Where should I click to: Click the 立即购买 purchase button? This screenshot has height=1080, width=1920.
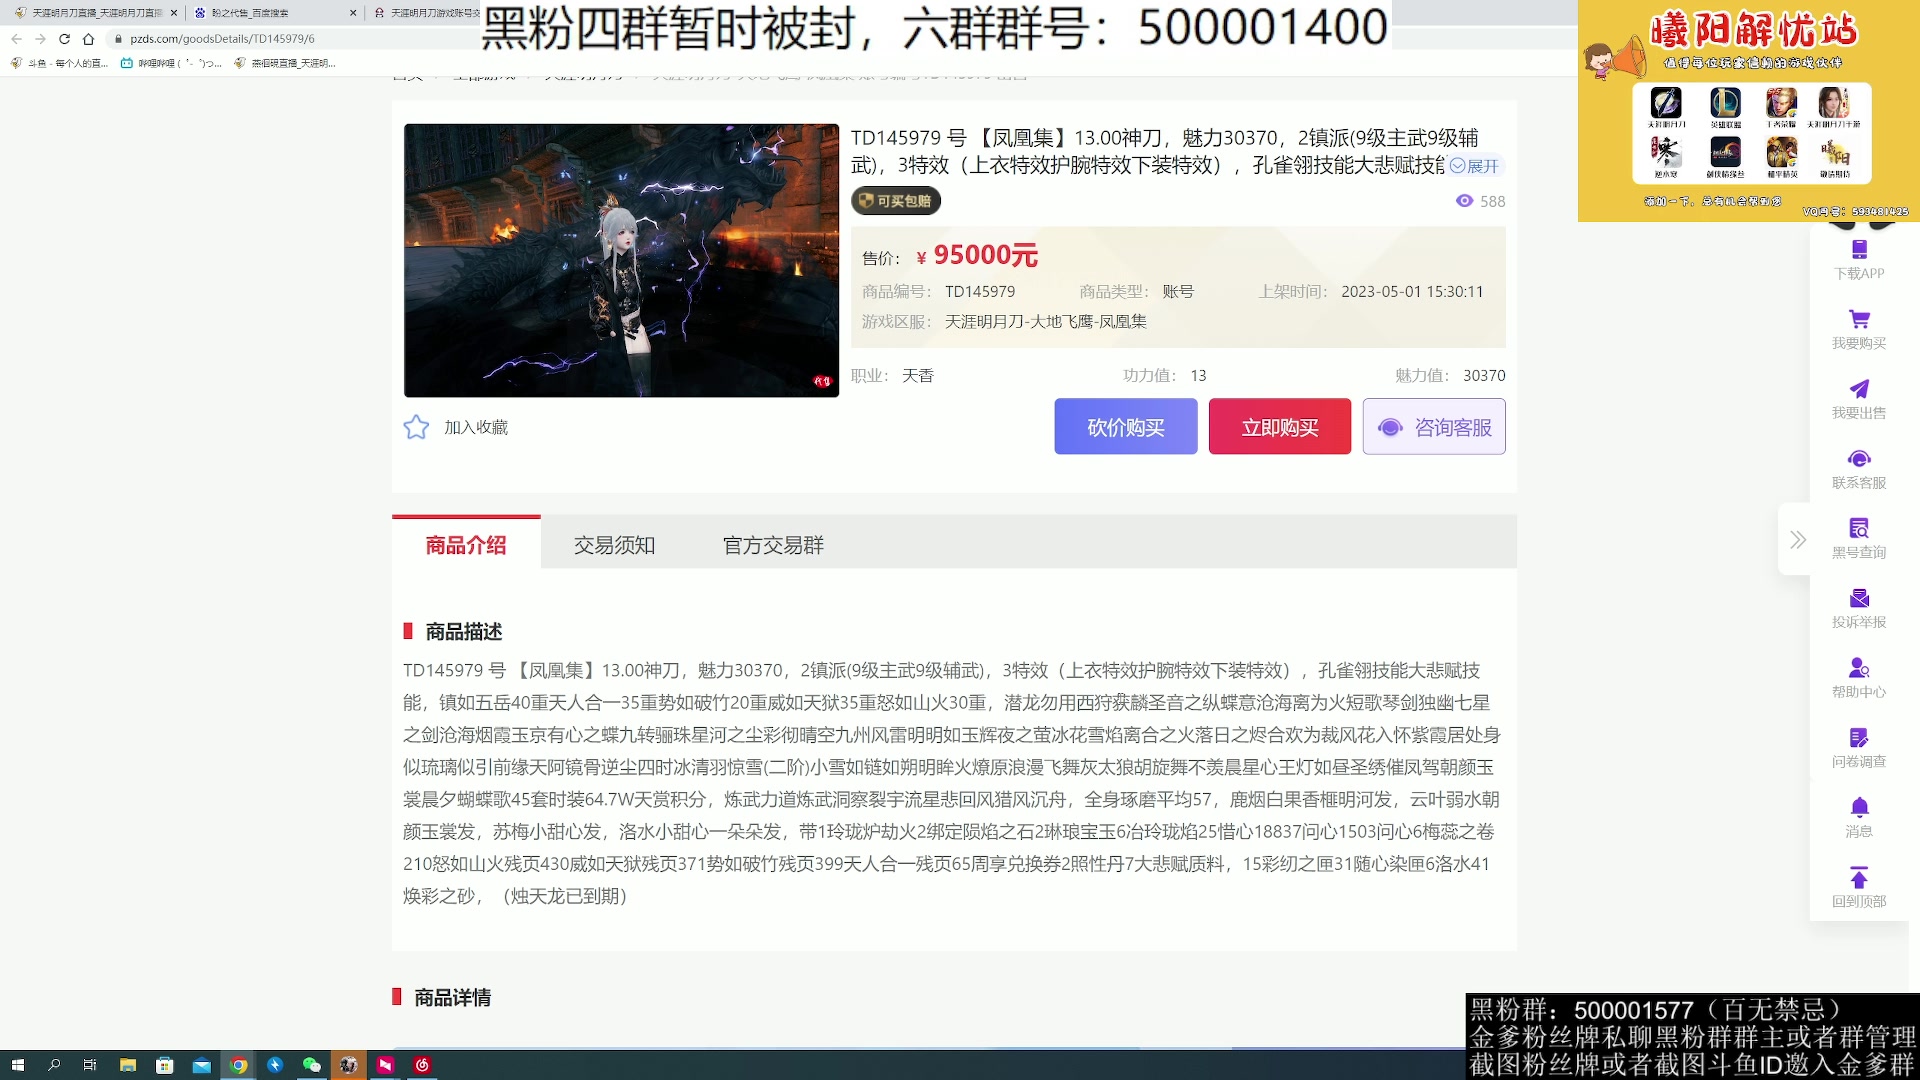pyautogui.click(x=1279, y=426)
